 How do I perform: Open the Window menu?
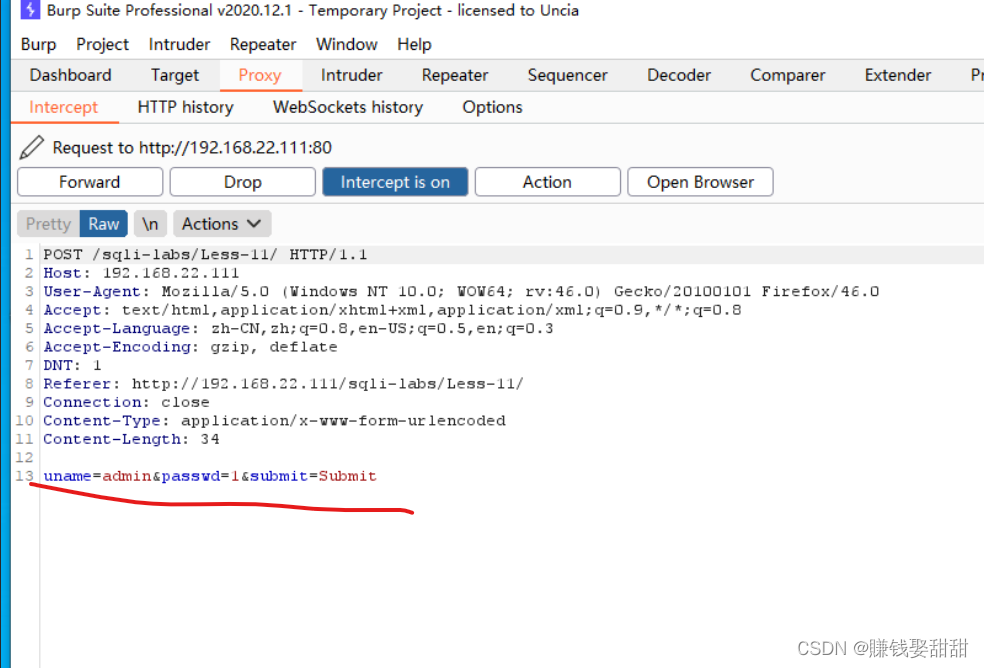[346, 45]
